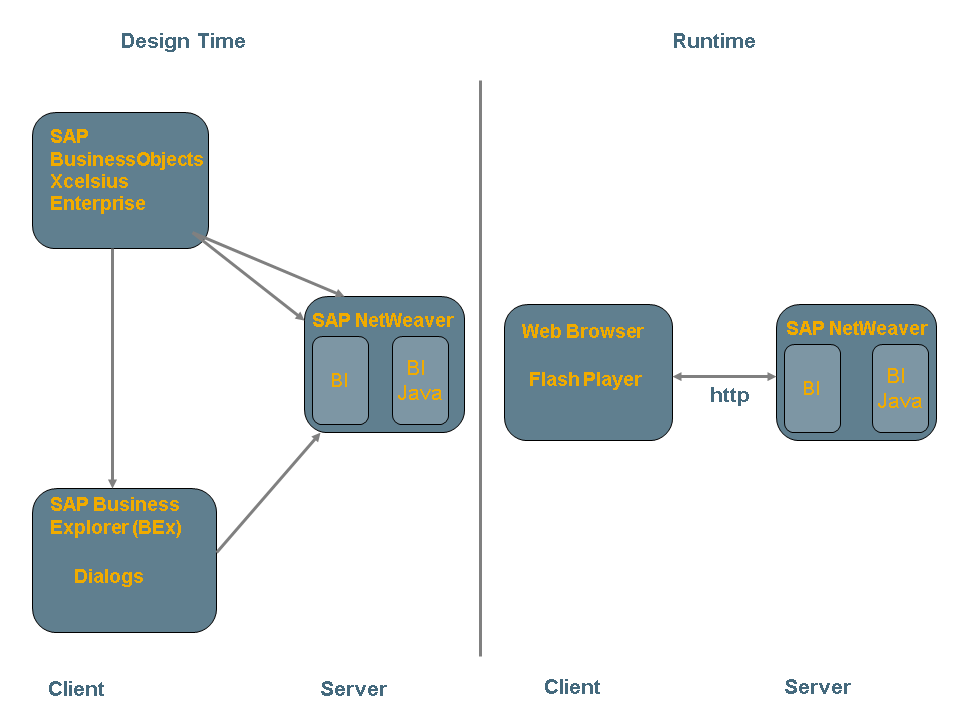960x720 pixels.
Task: Select the arrow from BEx to SAP NetWeaver
Action: (x=268, y=493)
